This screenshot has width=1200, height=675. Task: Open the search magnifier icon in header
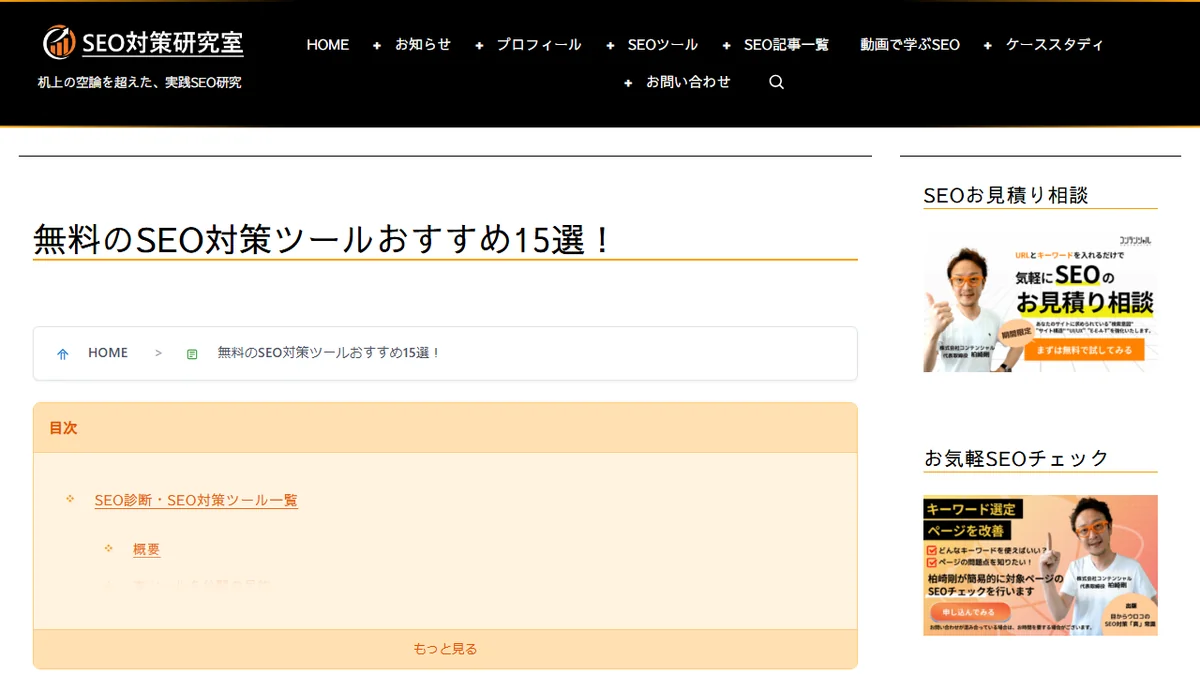click(x=777, y=82)
